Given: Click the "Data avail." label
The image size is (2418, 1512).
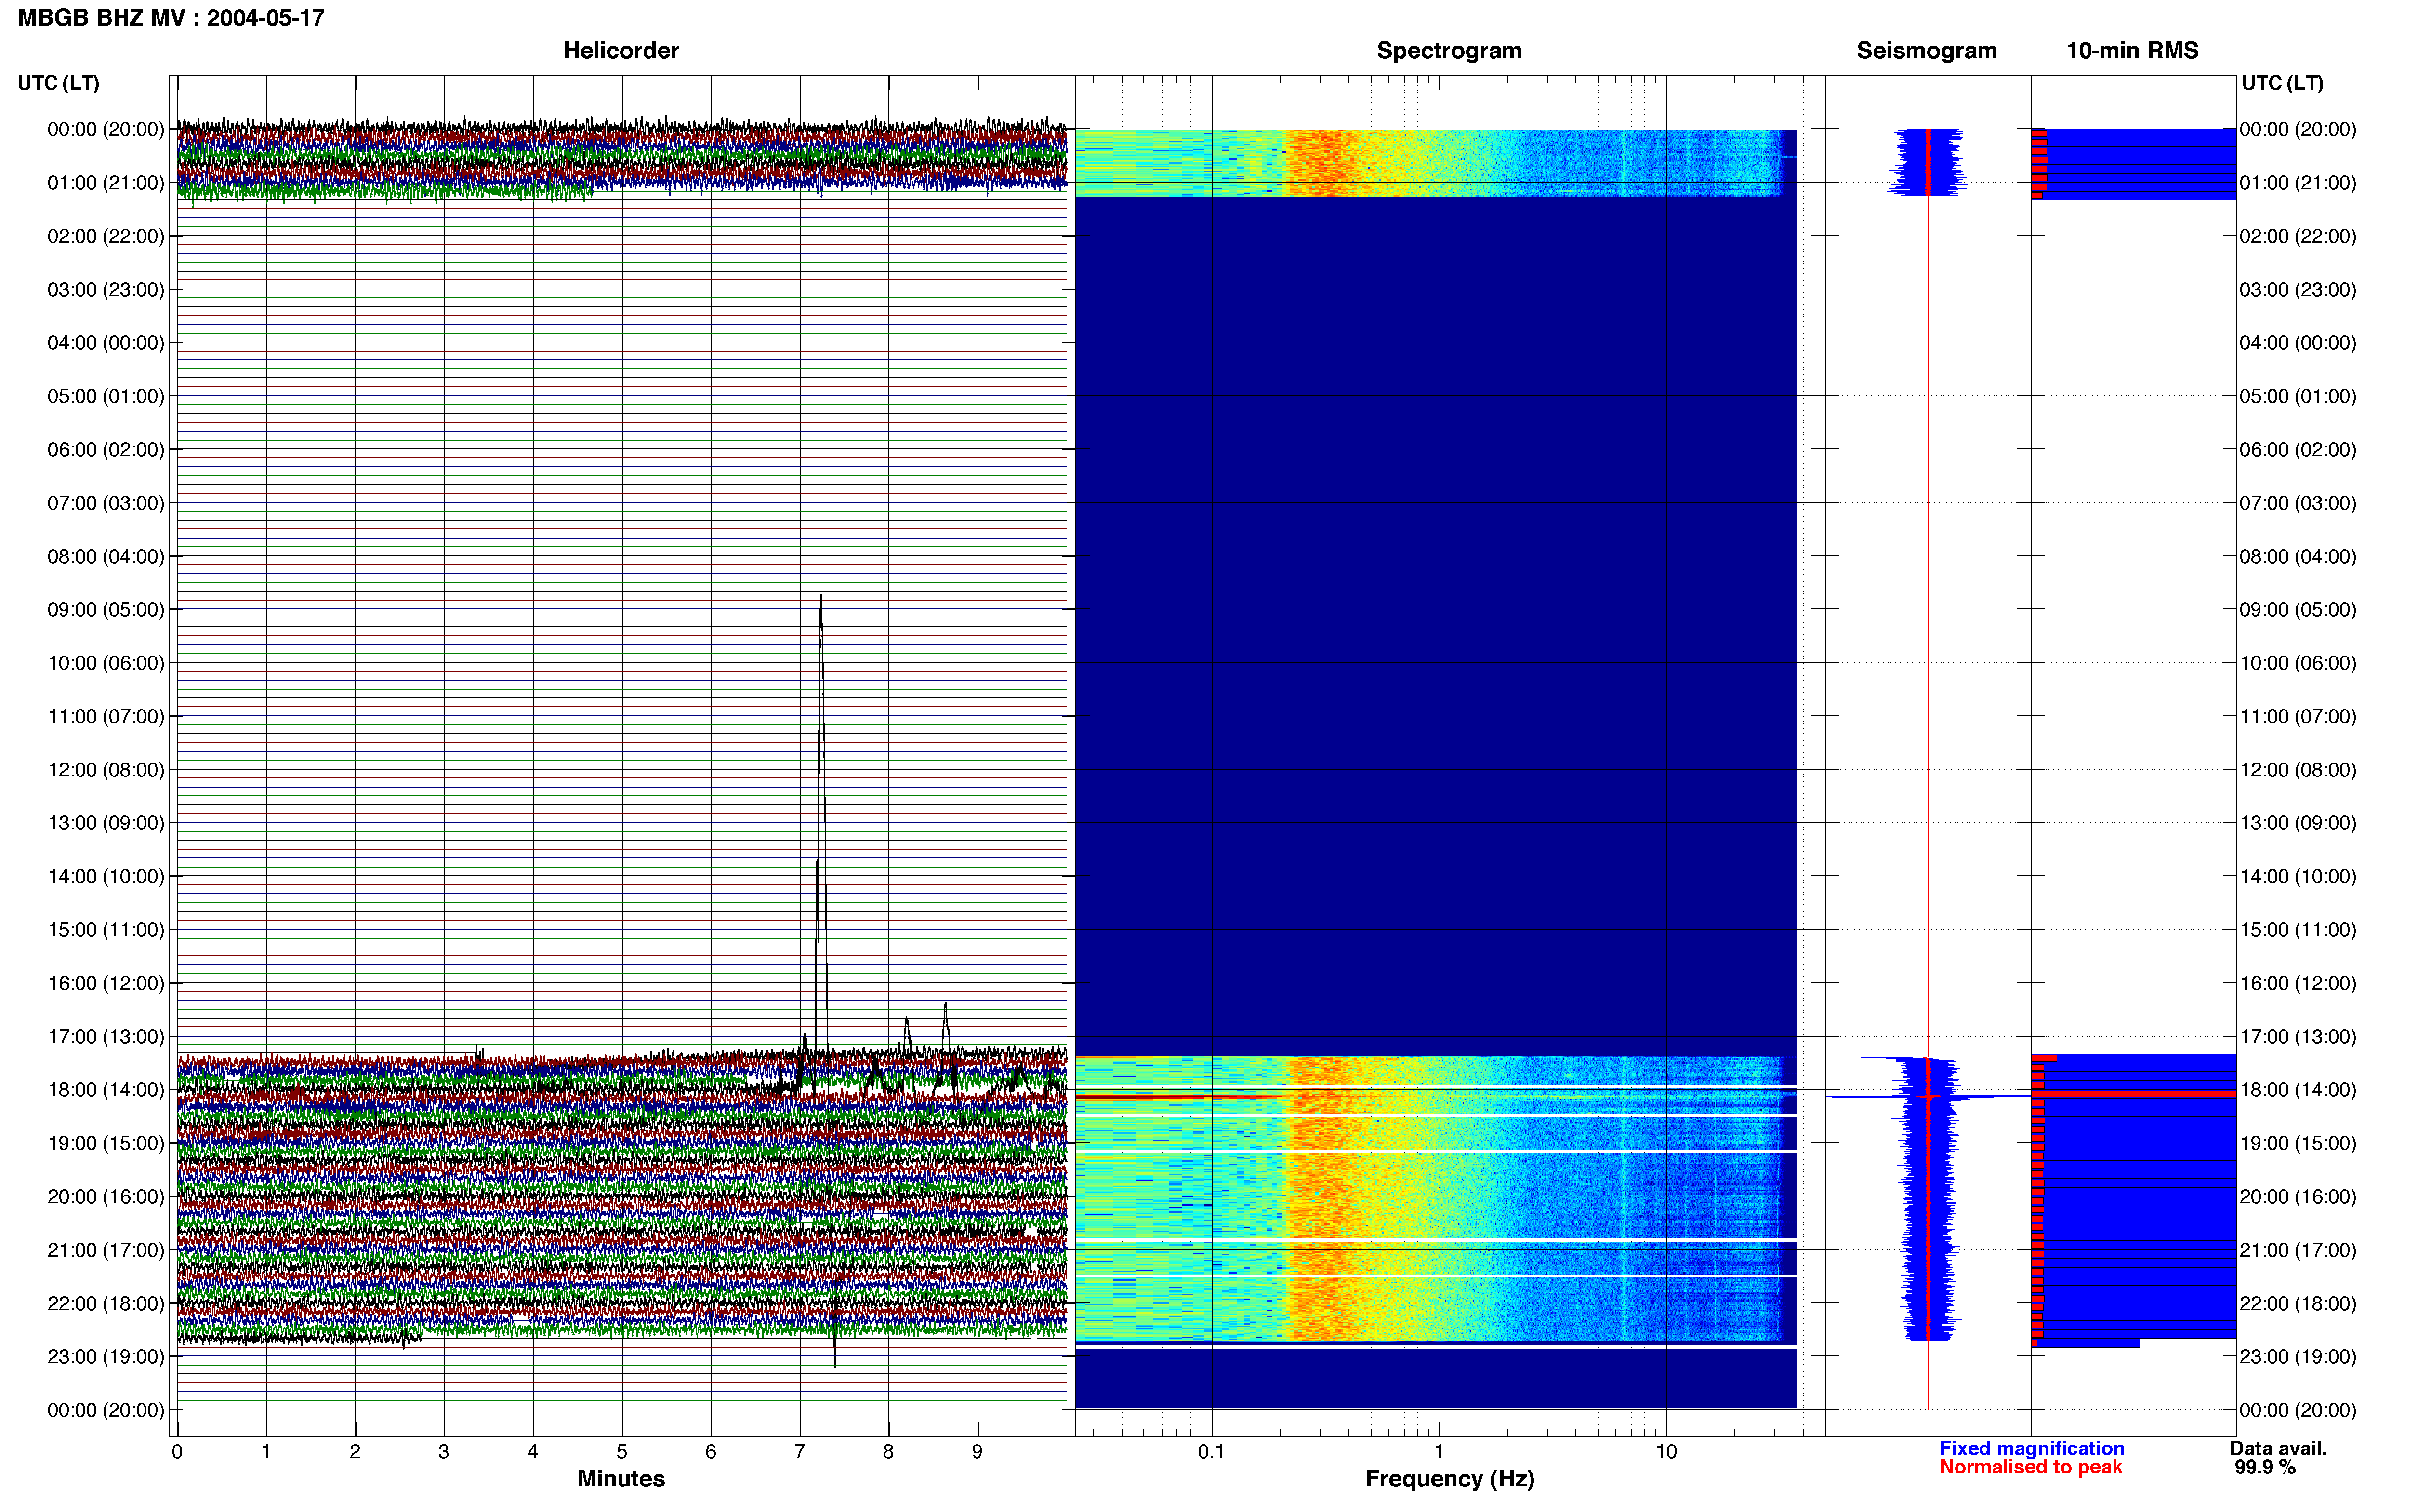Looking at the screenshot, I should 2278,1448.
